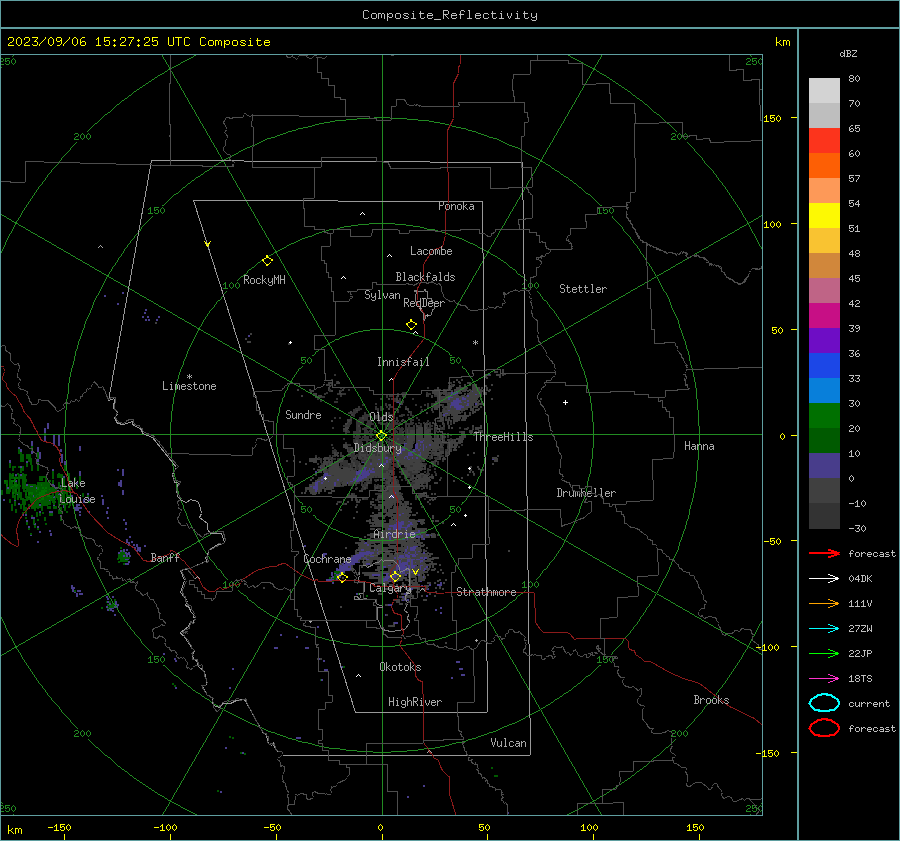The image size is (900, 841).
Task: Click the Didsbury map label
Action: (x=377, y=448)
